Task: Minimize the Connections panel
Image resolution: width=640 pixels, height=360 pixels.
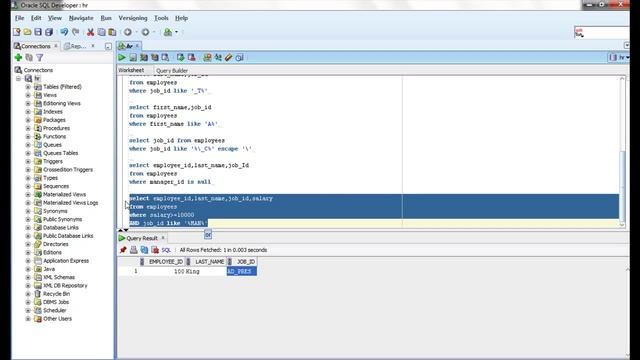Action: pyautogui.click(x=108, y=47)
